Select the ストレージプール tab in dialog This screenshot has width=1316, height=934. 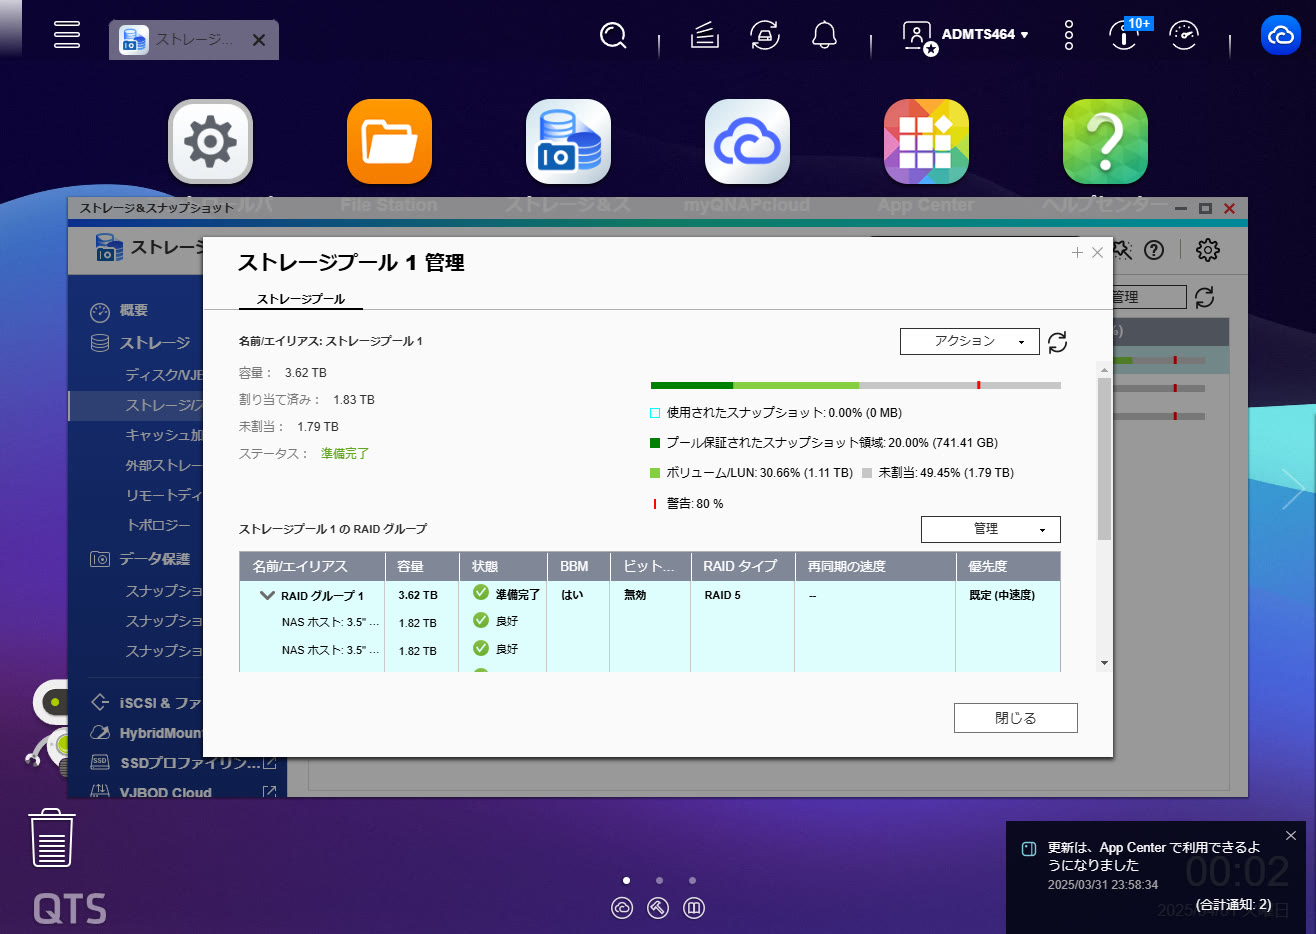(301, 299)
